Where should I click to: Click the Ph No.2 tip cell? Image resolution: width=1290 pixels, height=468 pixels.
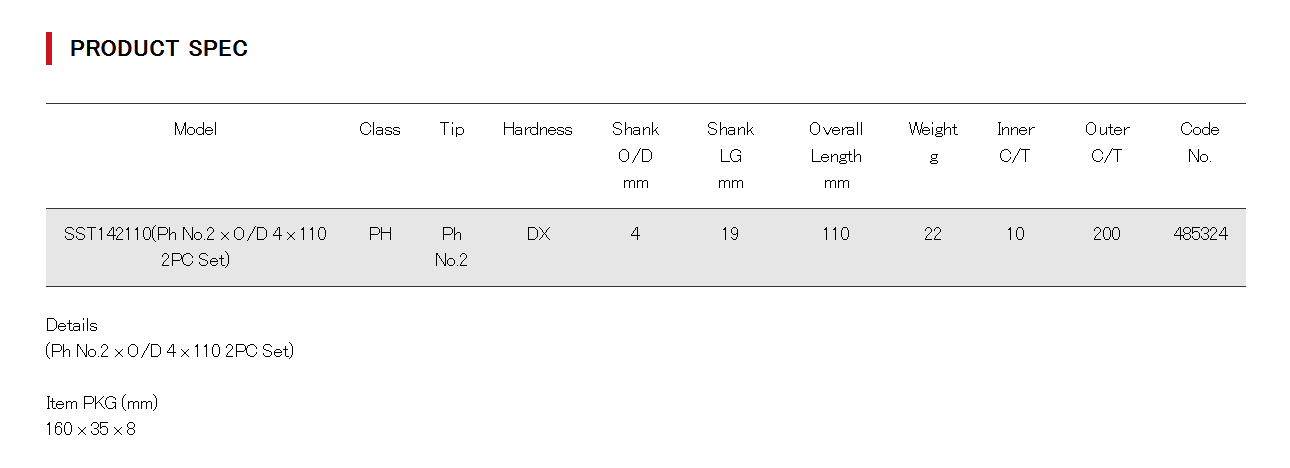tap(452, 247)
